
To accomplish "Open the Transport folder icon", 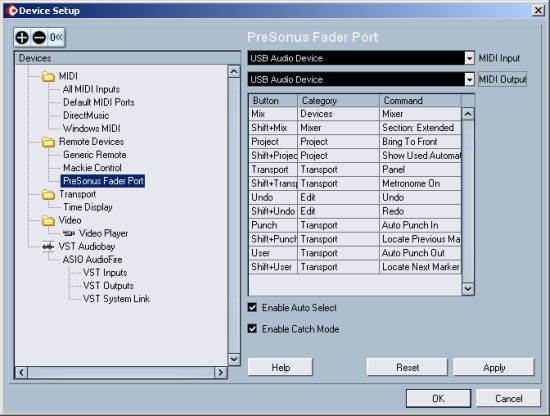I will pyautogui.click(x=48, y=194).
